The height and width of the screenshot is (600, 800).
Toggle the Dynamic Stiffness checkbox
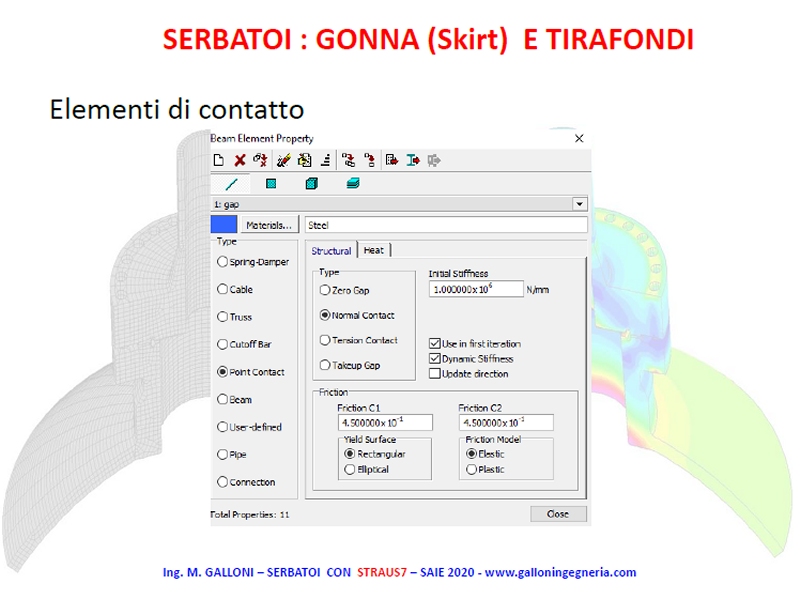click(x=435, y=359)
